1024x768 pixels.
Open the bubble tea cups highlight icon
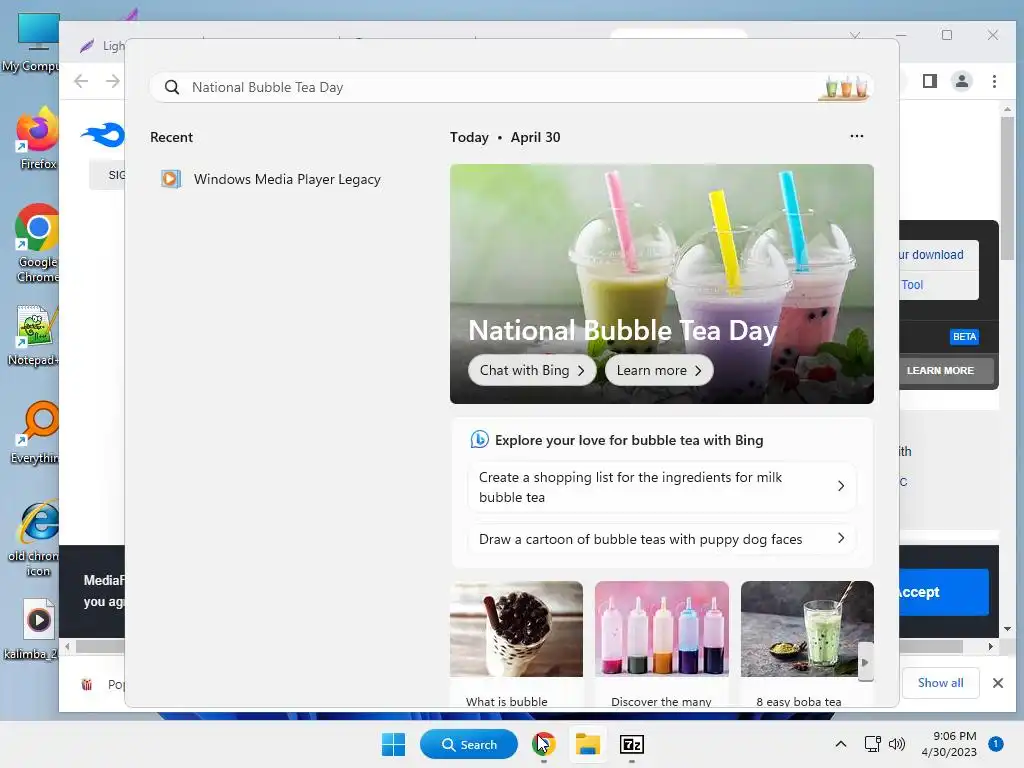844,88
